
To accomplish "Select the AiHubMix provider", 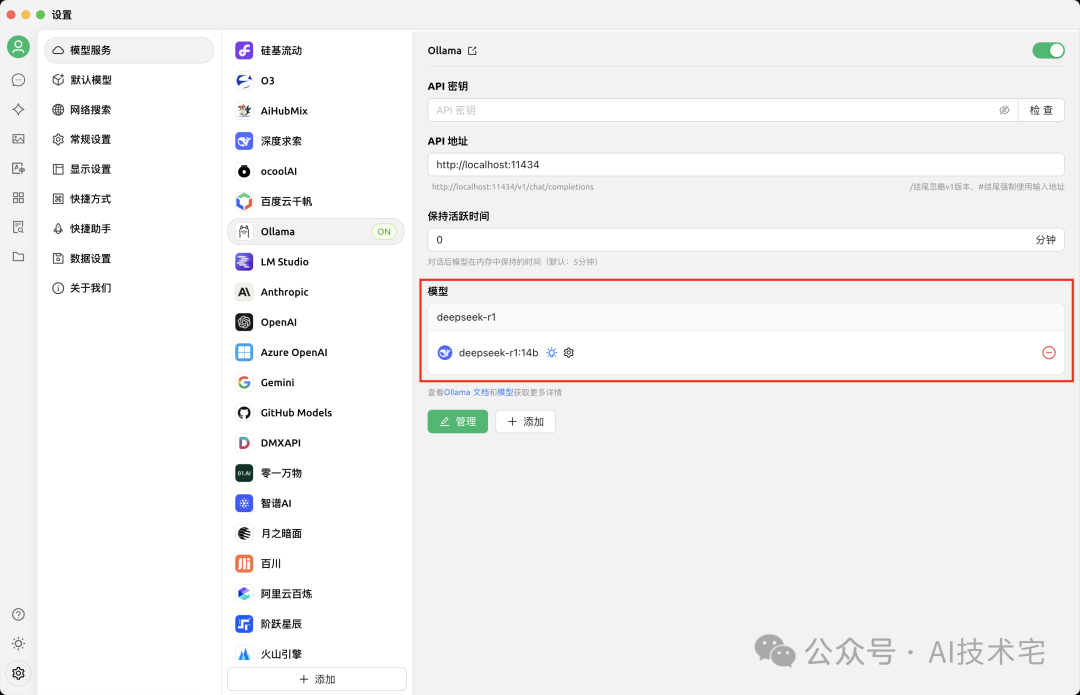I will click(316, 111).
